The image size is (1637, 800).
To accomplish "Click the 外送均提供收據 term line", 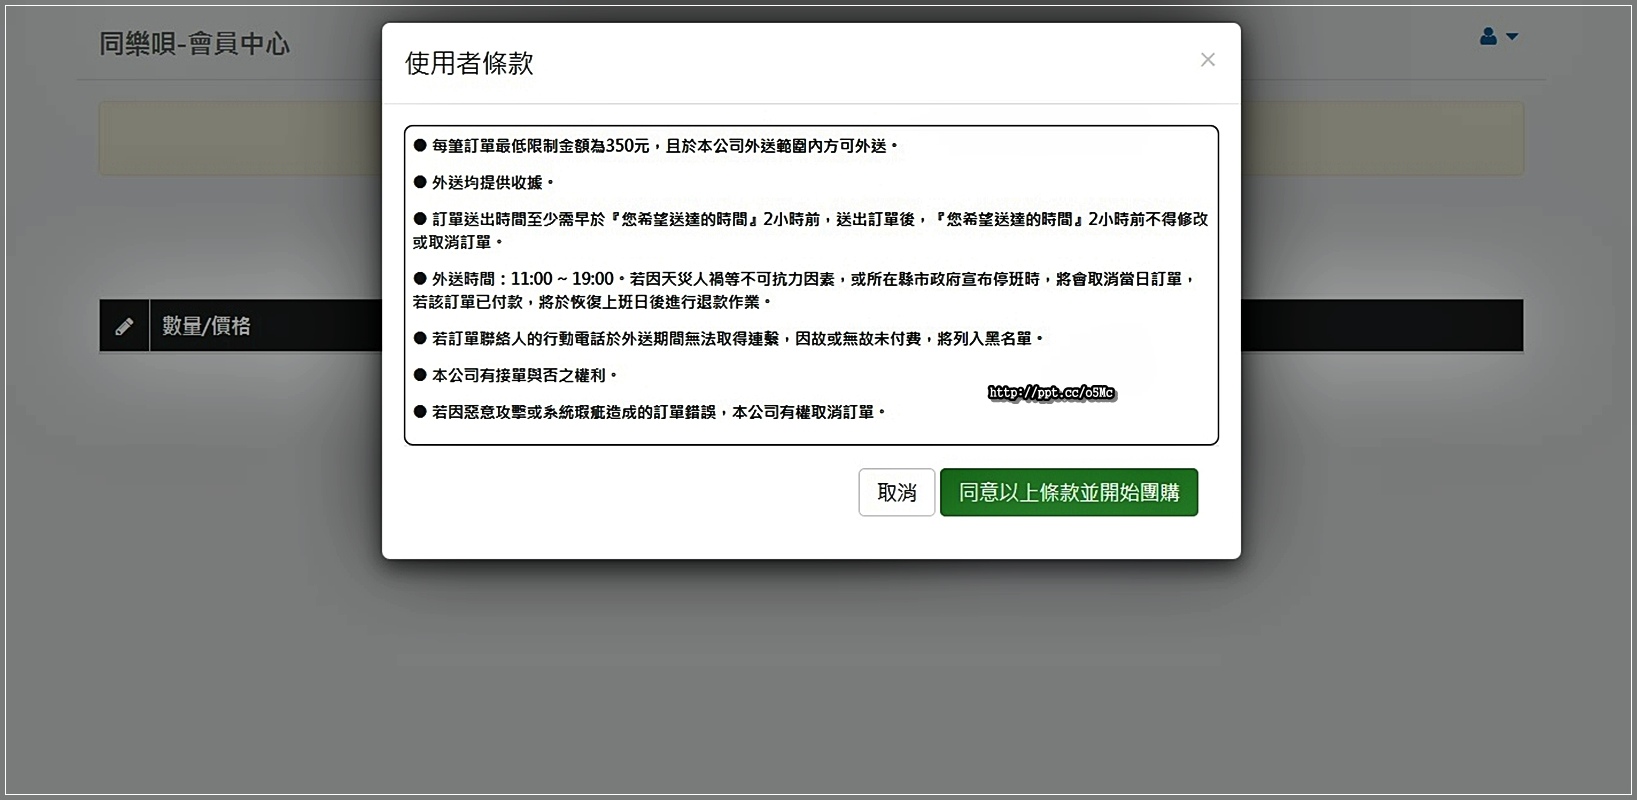I will point(486,183).
